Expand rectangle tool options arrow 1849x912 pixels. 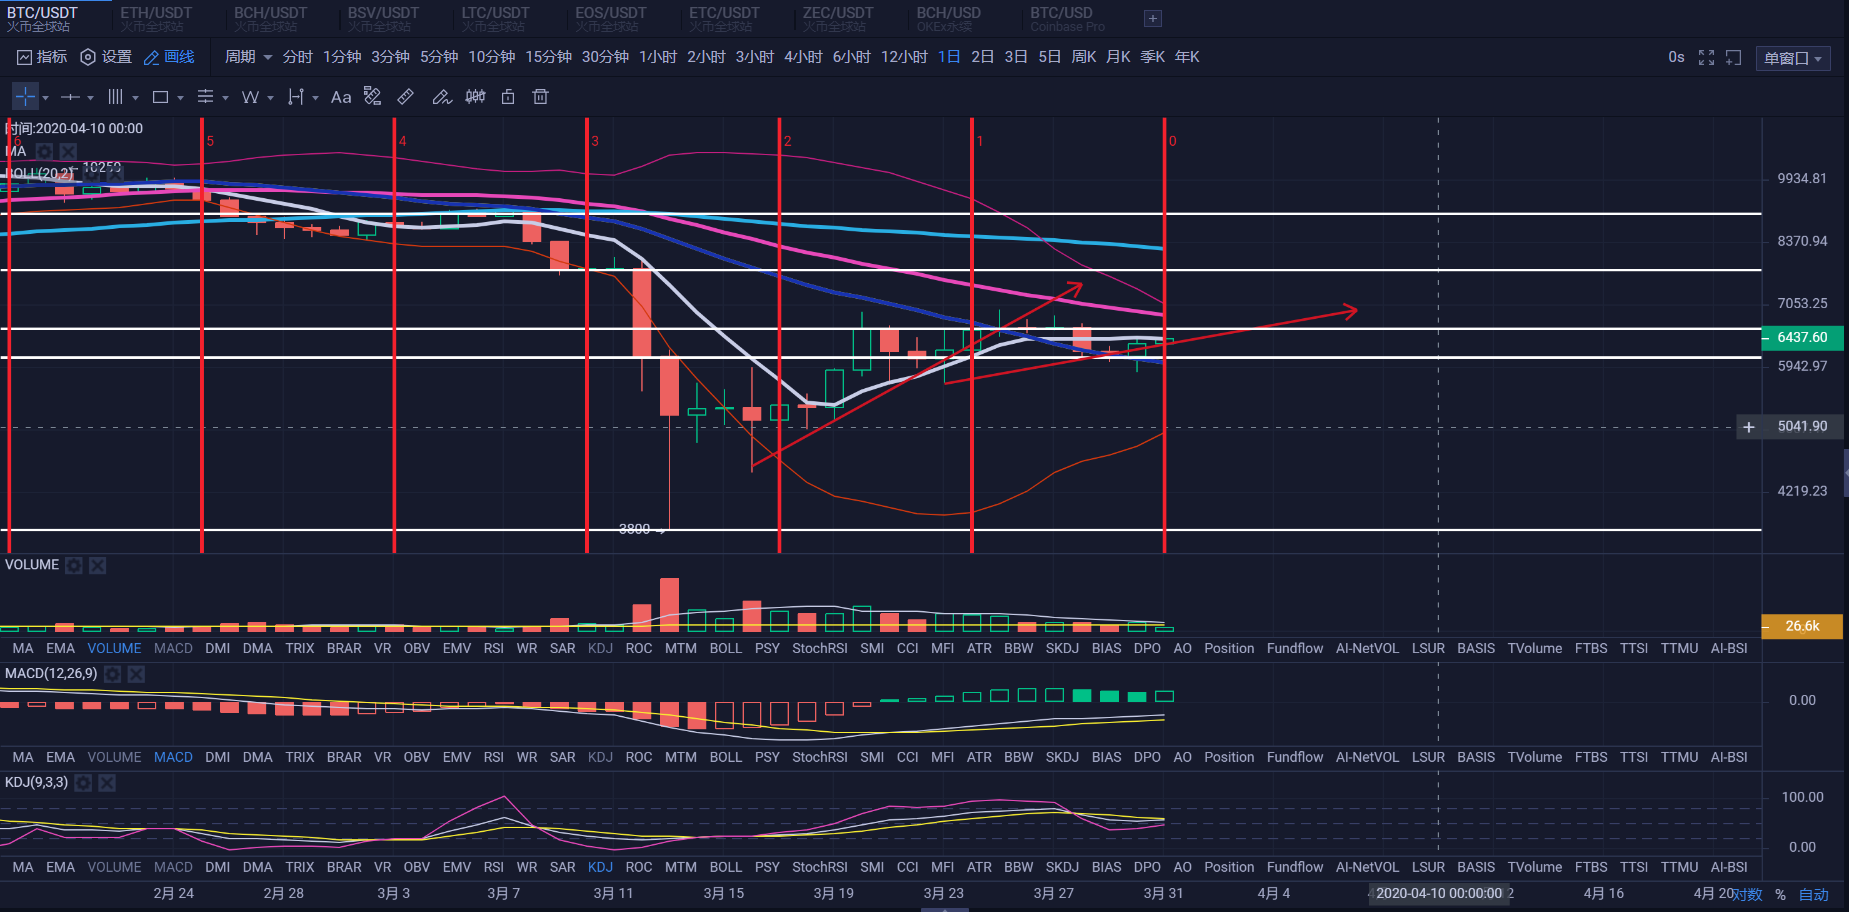click(180, 98)
